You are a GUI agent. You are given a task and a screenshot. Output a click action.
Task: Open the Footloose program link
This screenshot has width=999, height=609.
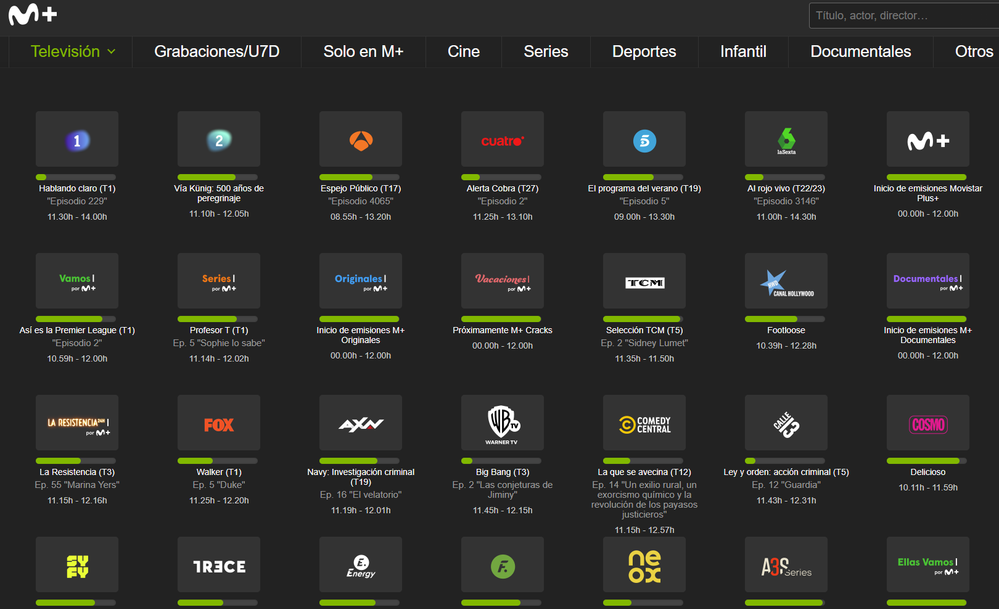(786, 330)
